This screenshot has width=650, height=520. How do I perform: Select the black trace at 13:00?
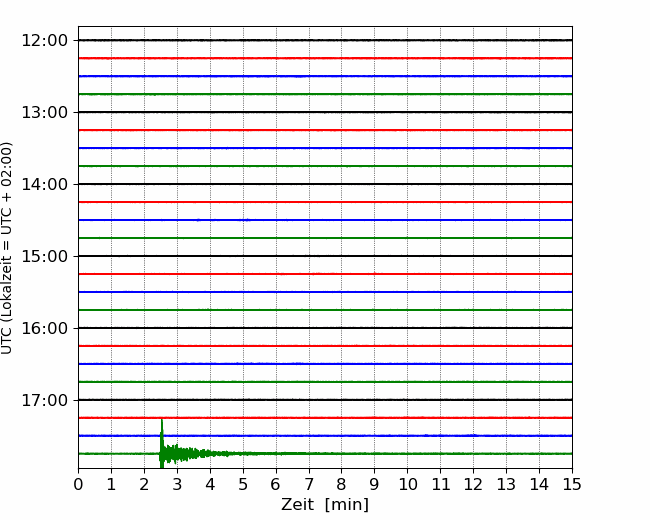coord(325,112)
